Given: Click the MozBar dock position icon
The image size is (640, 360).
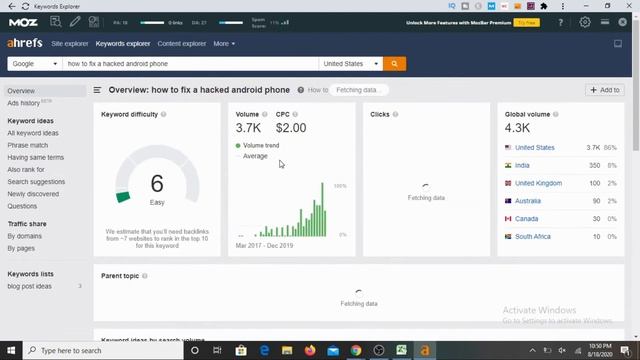Looking at the screenshot, I should (x=605, y=22).
